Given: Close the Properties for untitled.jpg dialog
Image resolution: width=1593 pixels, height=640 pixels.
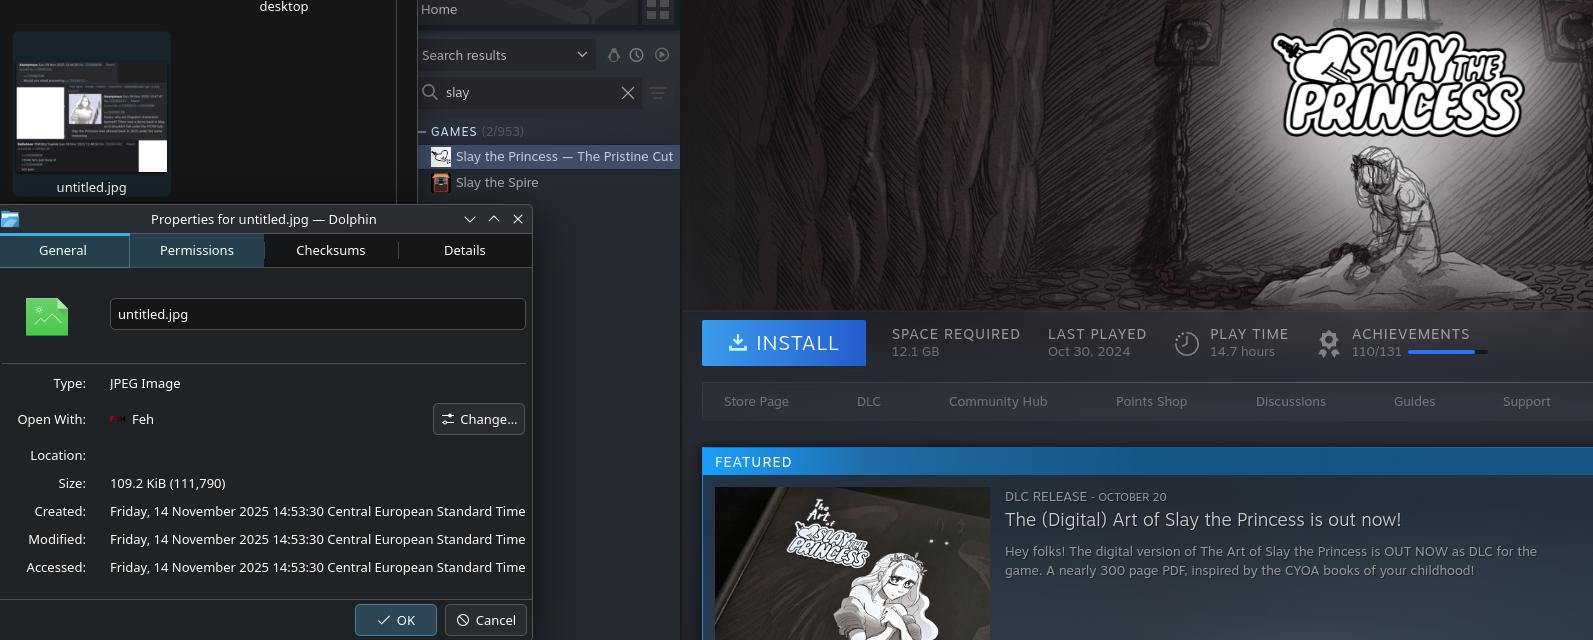Looking at the screenshot, I should pyautogui.click(x=518, y=219).
